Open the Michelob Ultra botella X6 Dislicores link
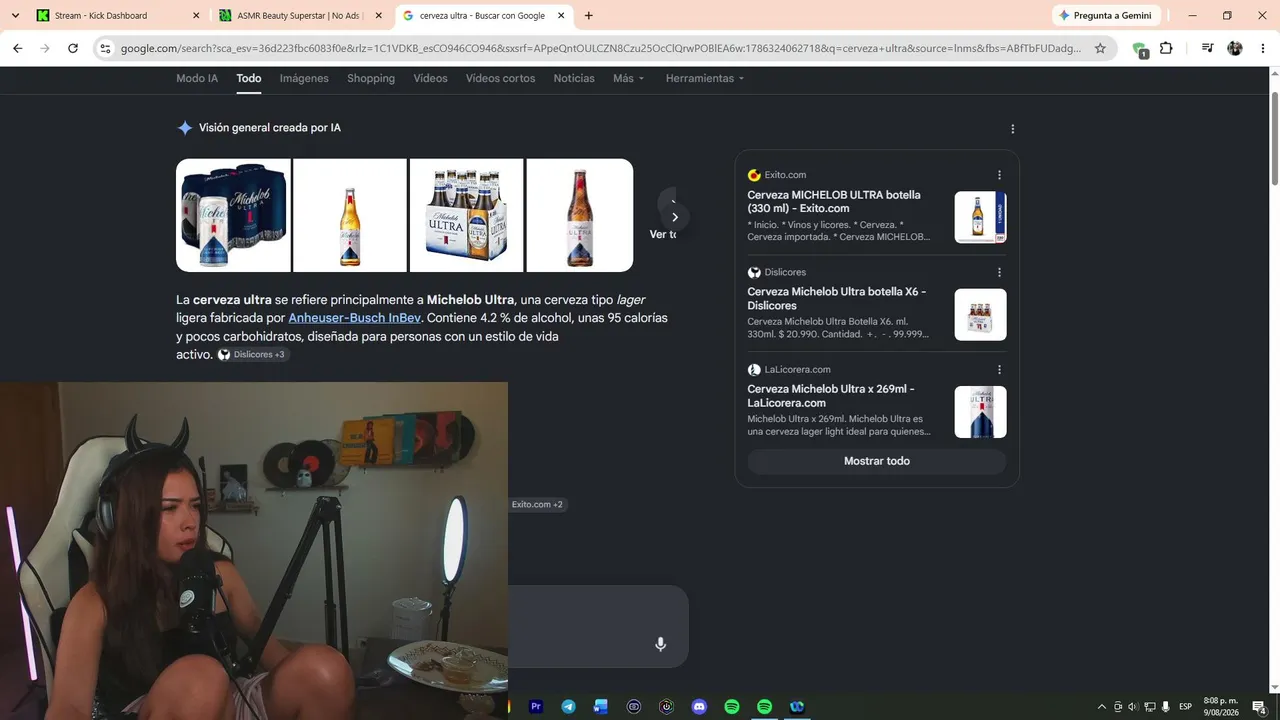This screenshot has height=720, width=1280. click(x=837, y=299)
